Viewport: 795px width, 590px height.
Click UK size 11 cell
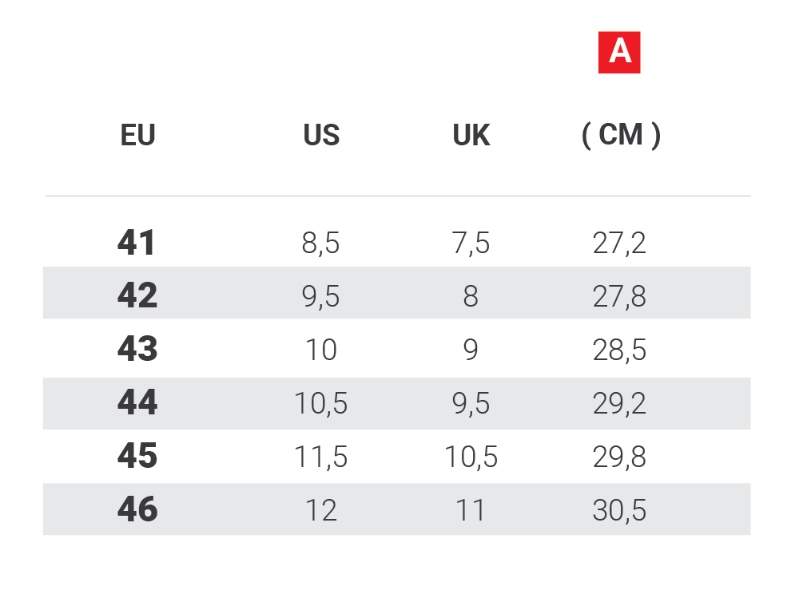point(471,511)
